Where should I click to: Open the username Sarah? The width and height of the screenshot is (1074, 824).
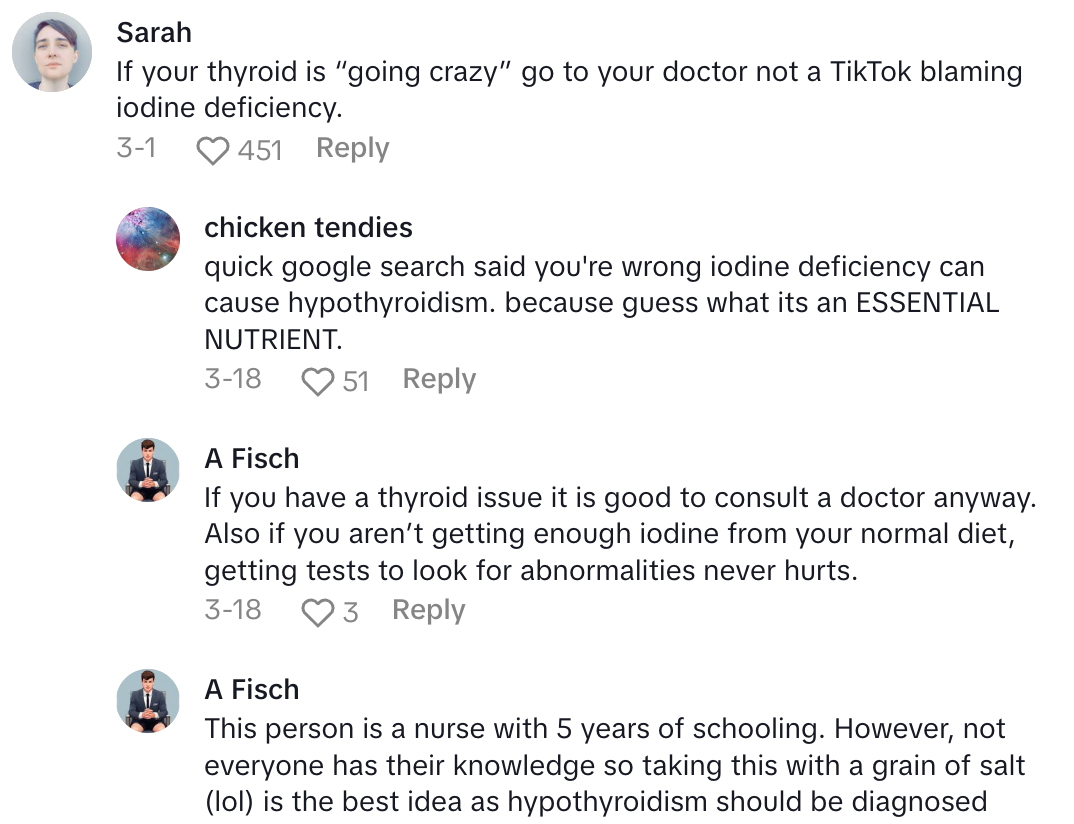pyautogui.click(x=154, y=32)
